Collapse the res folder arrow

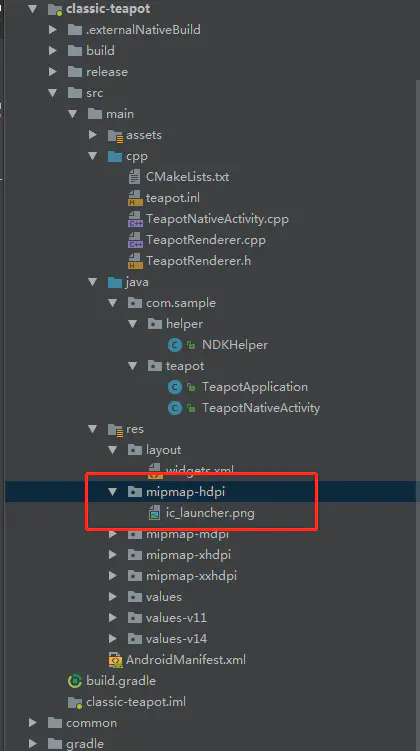pyautogui.click(x=92, y=429)
